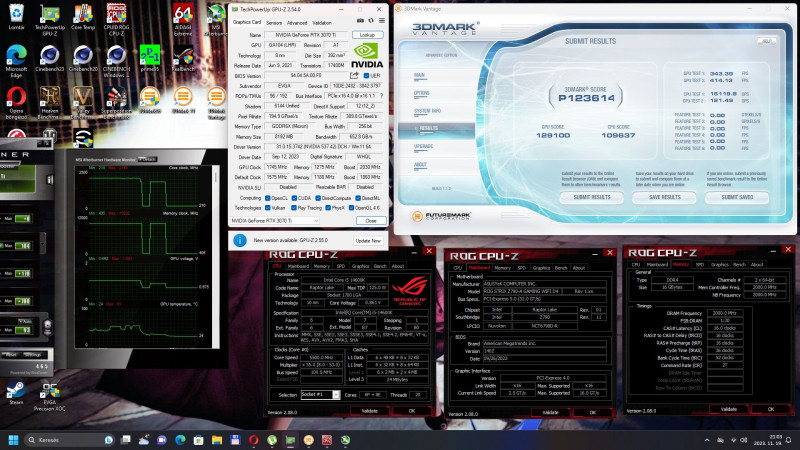
Task: Switch to the Sensors tab in GPU-Z
Action: [x=274, y=23]
